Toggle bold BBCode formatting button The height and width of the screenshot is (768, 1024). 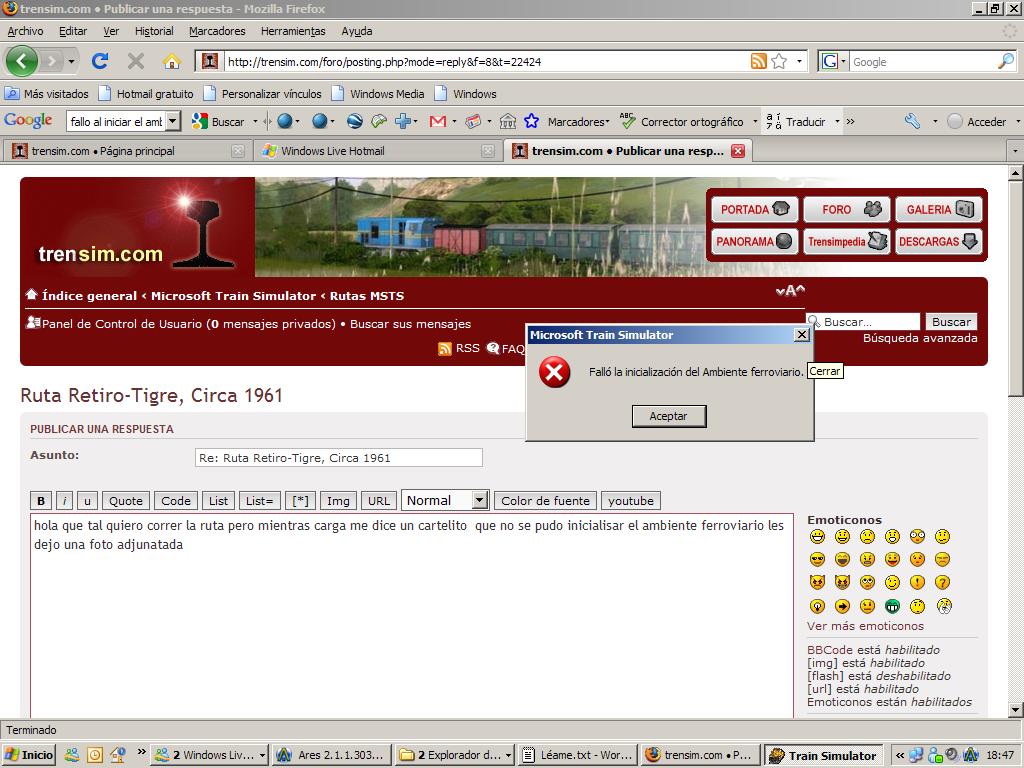41,501
